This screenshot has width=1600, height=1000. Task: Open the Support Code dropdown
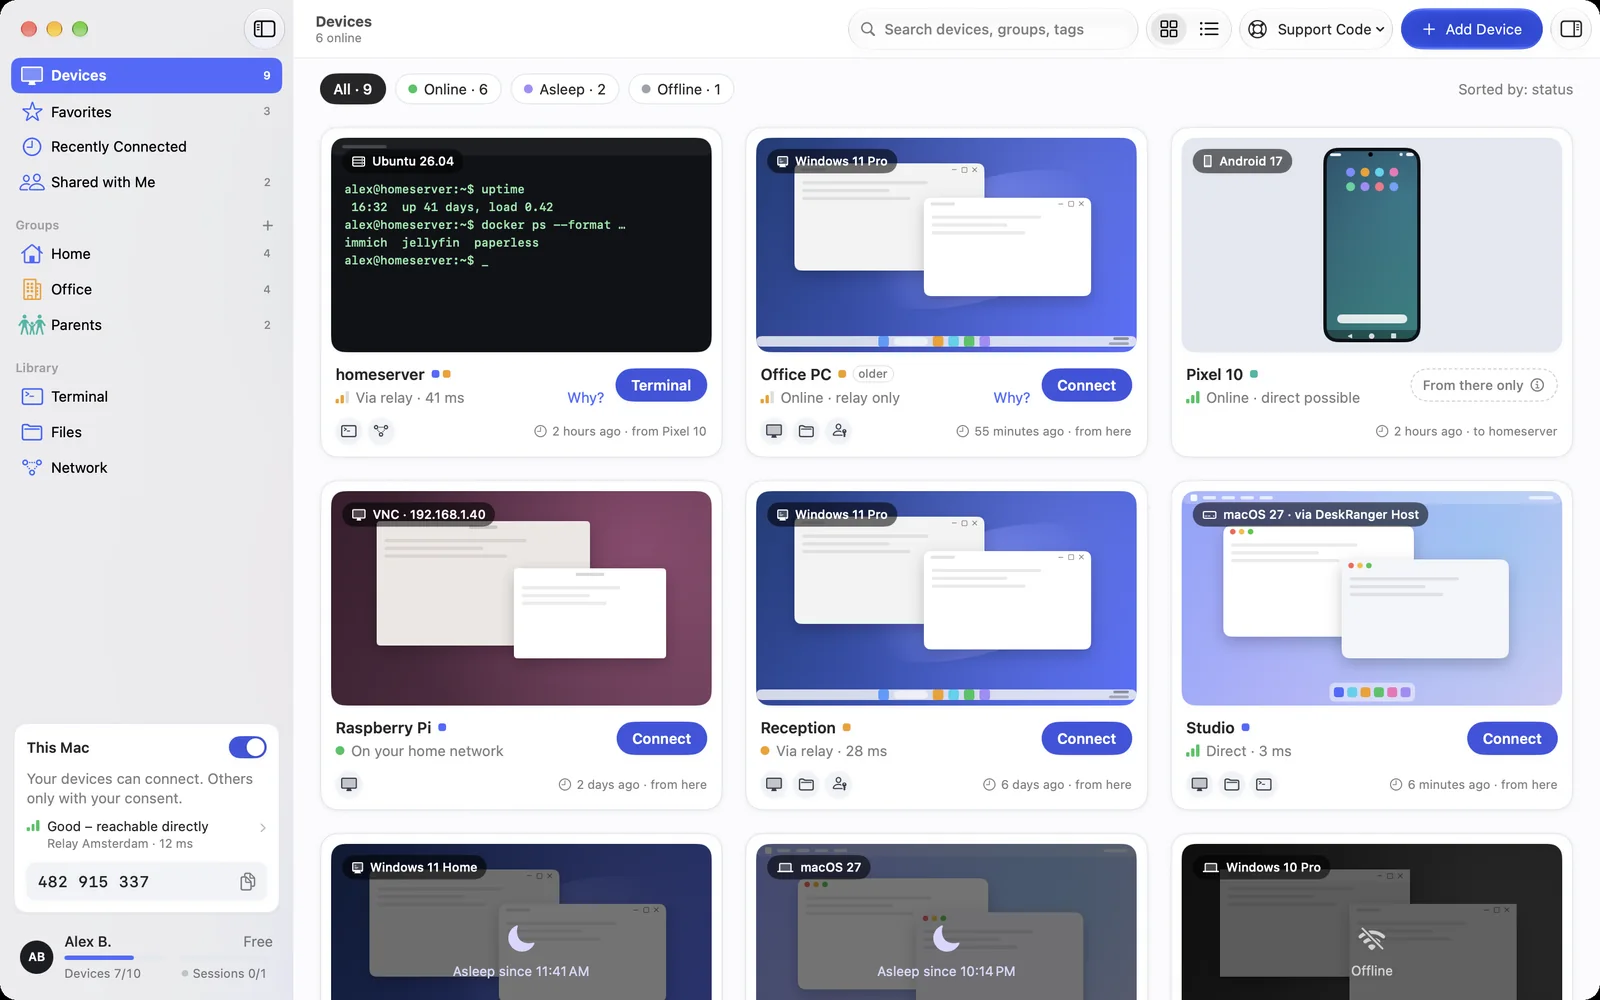(x=1316, y=29)
